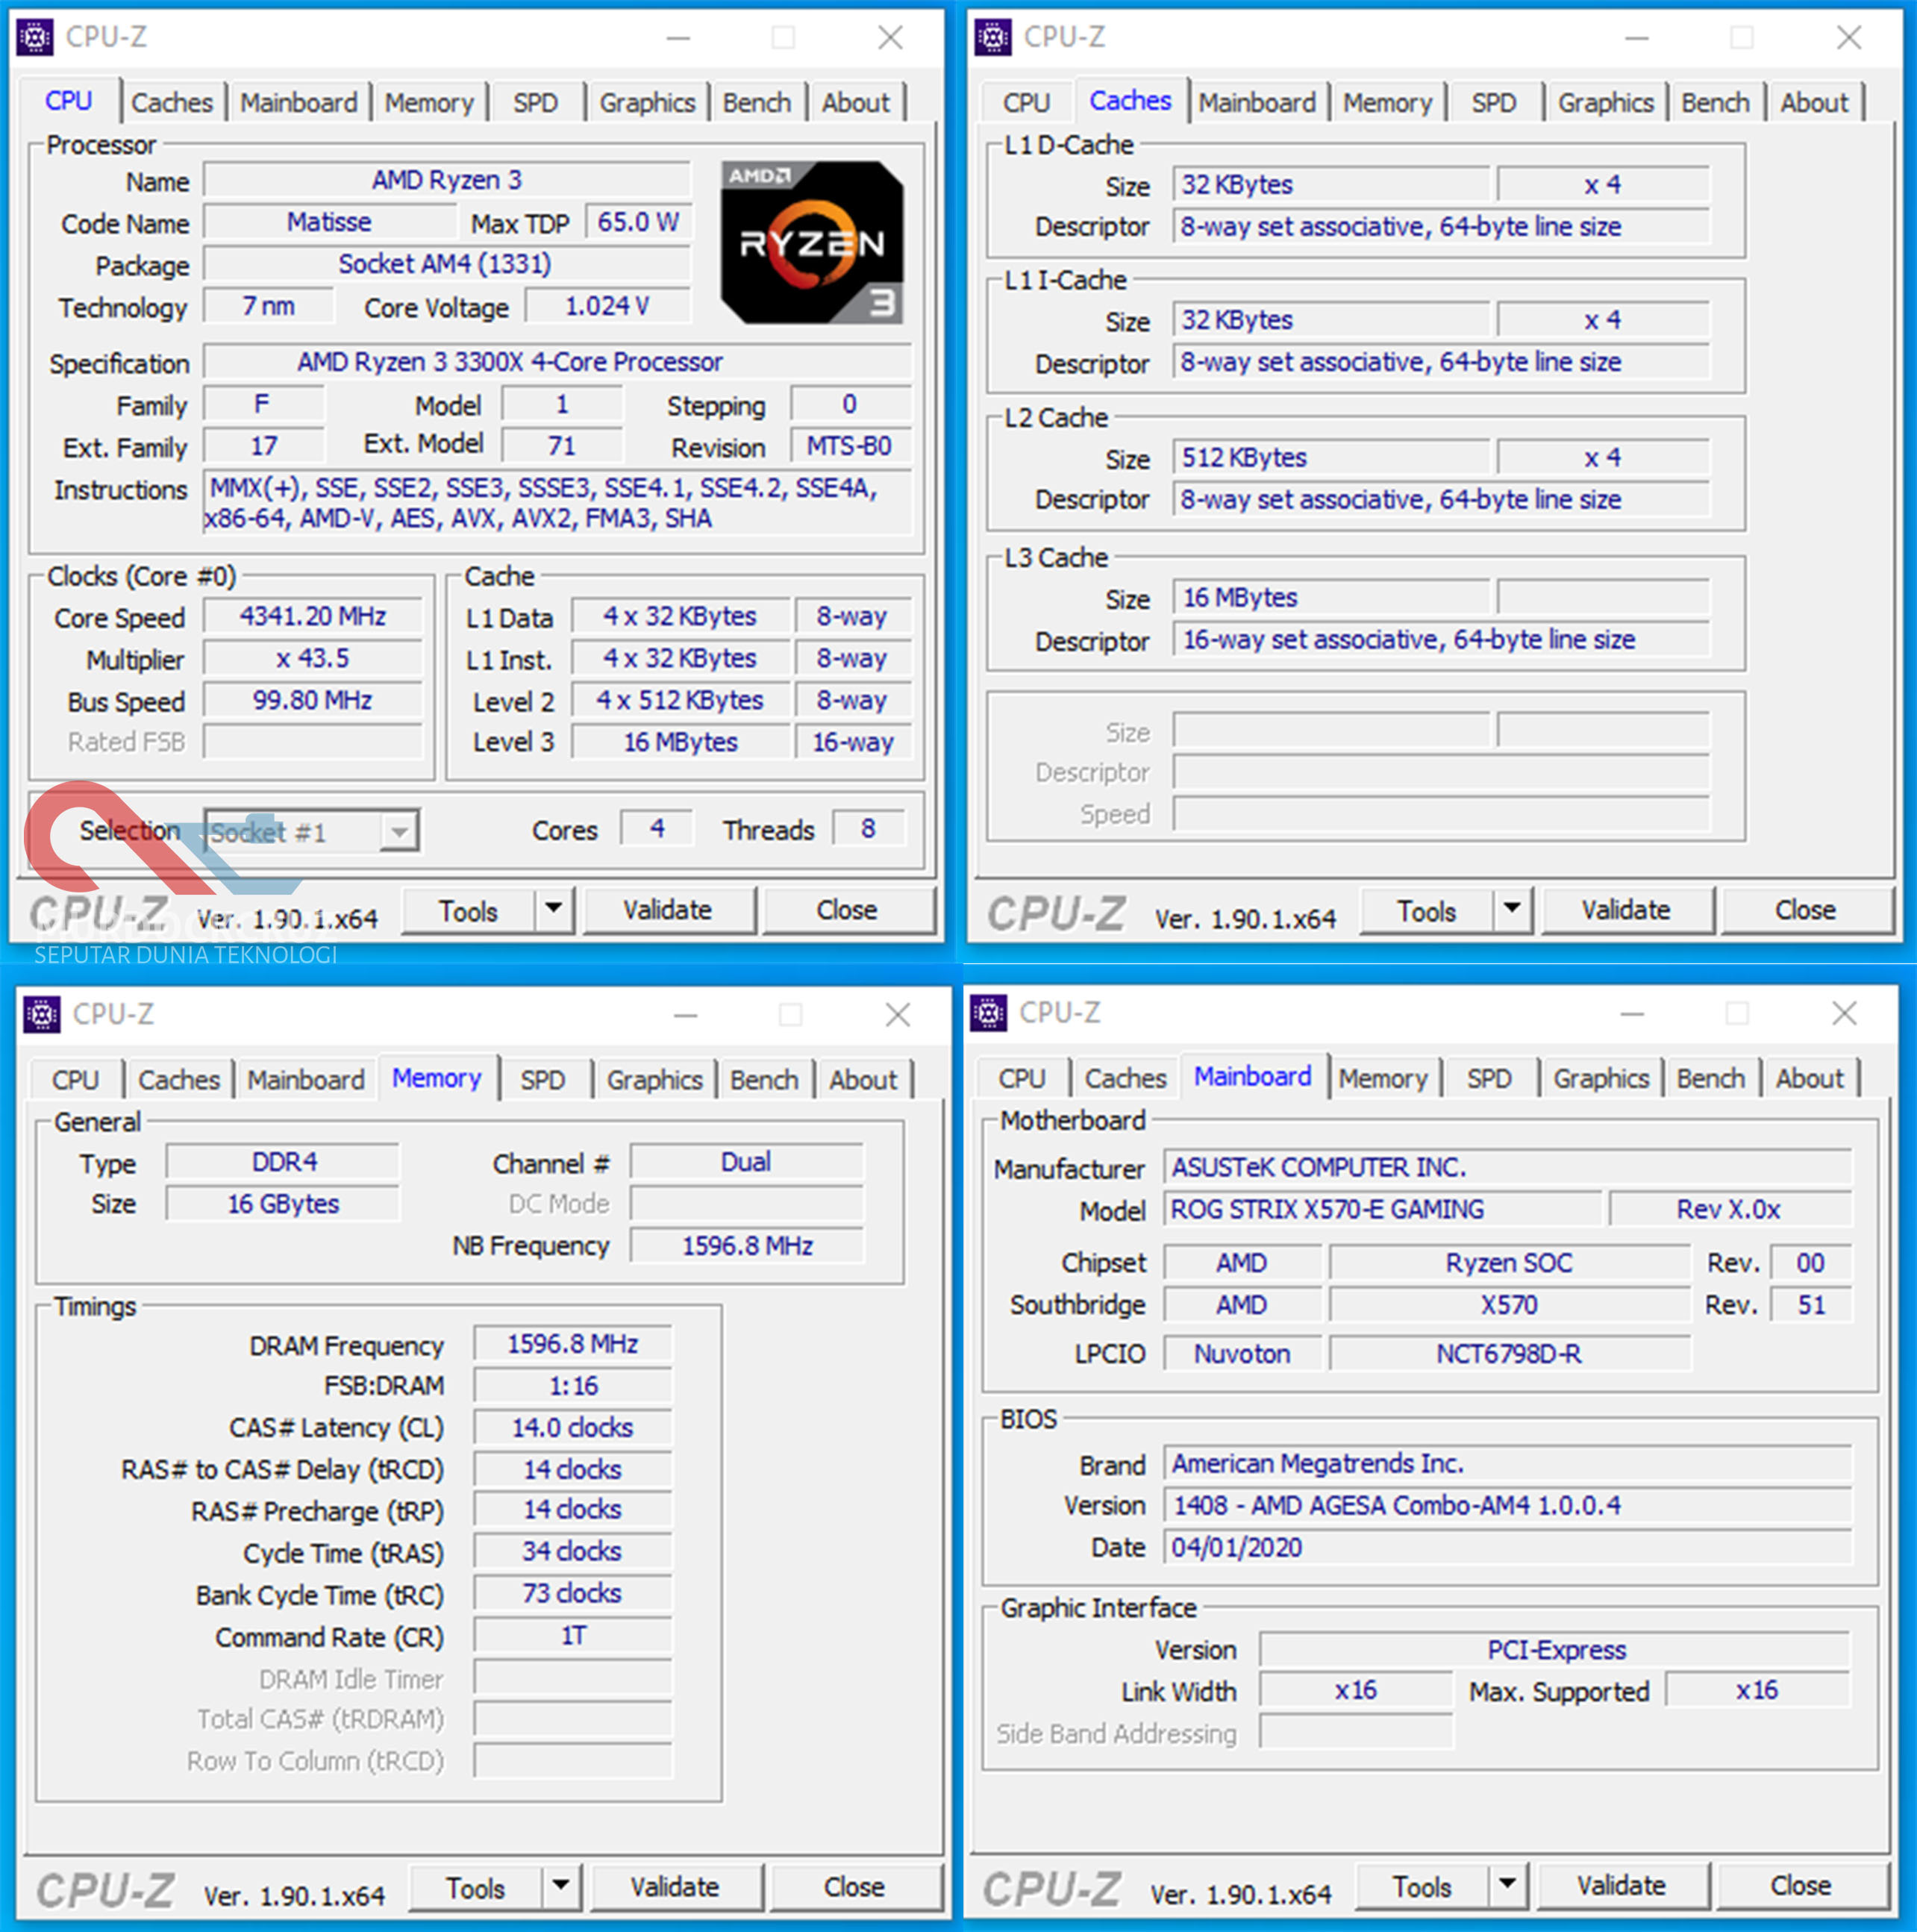
Task: Click CPU-Z app icon in Mainboard window title
Action: tap(988, 1013)
